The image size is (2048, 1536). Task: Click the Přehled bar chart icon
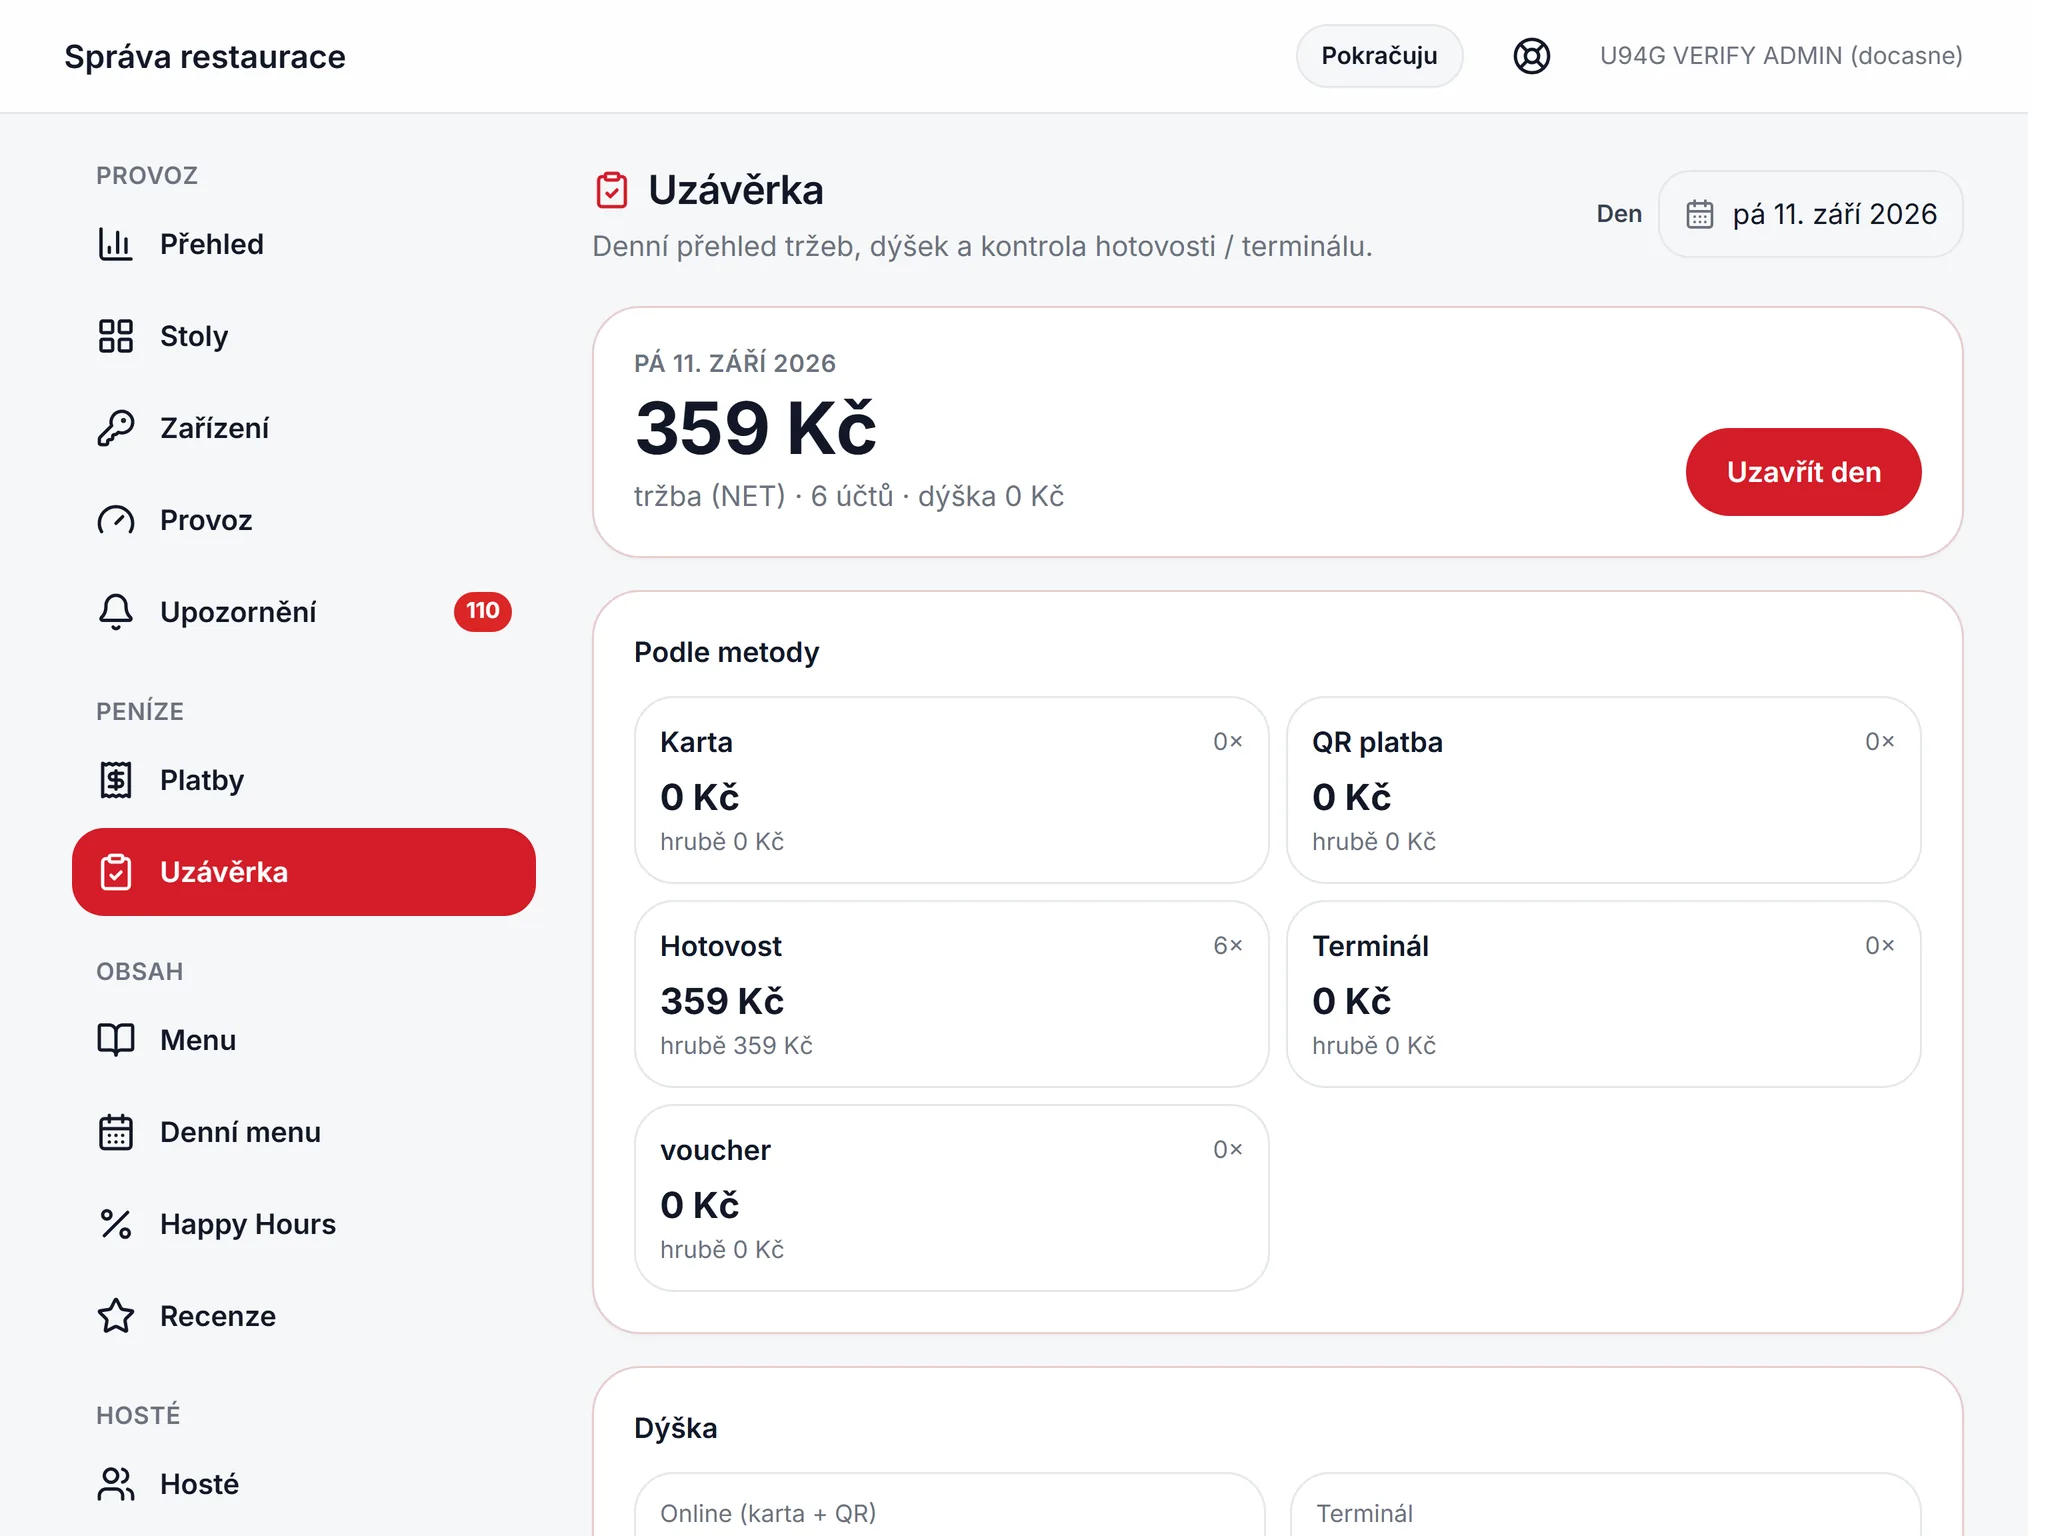[116, 244]
